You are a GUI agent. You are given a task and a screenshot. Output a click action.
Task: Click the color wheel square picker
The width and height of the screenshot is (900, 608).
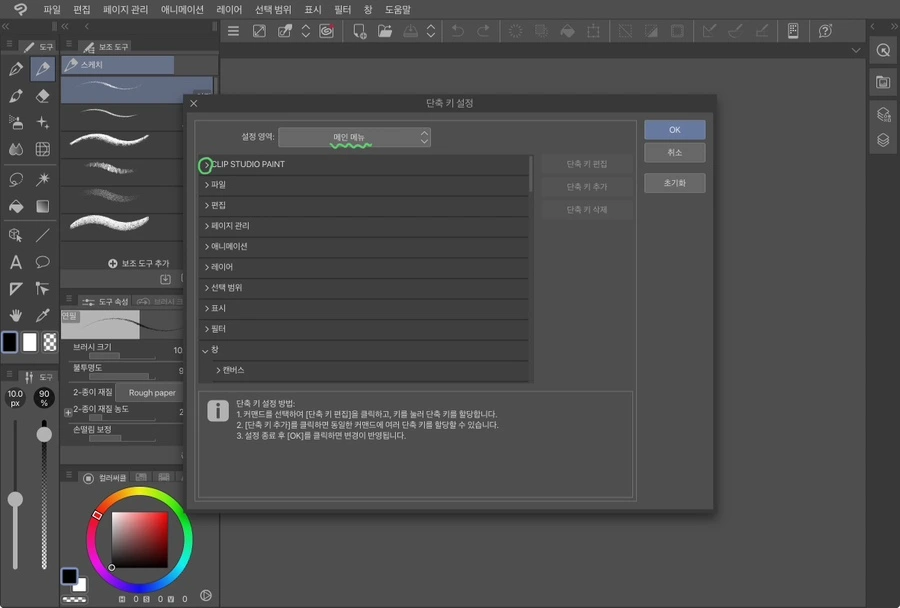click(x=139, y=540)
